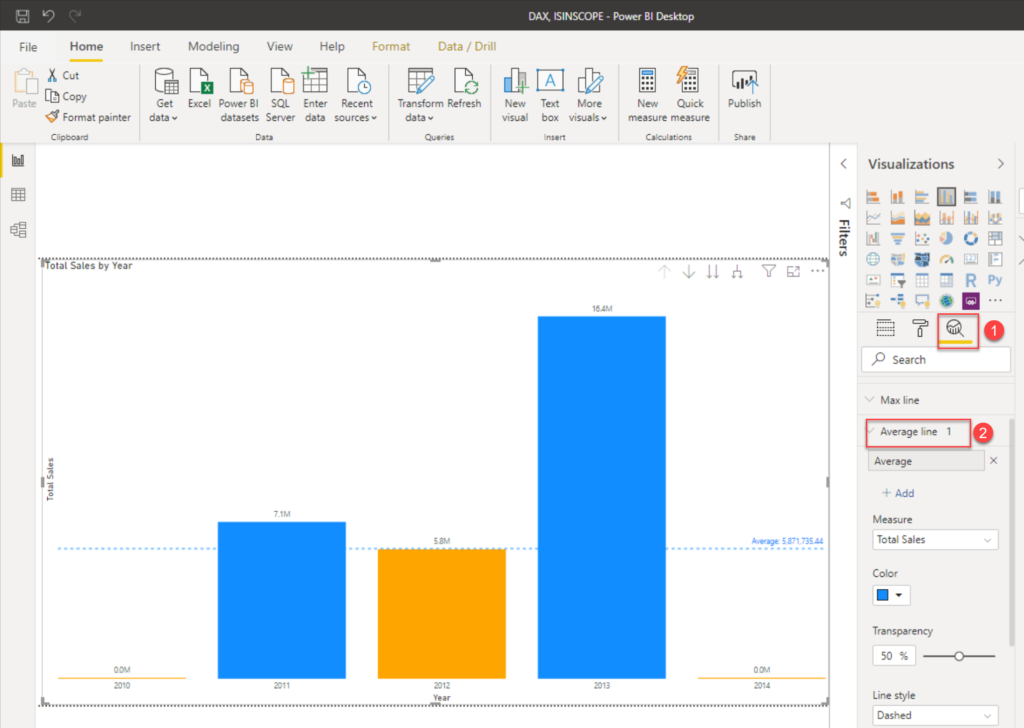Click the Quick measure button
The width and height of the screenshot is (1024, 728).
coord(690,95)
